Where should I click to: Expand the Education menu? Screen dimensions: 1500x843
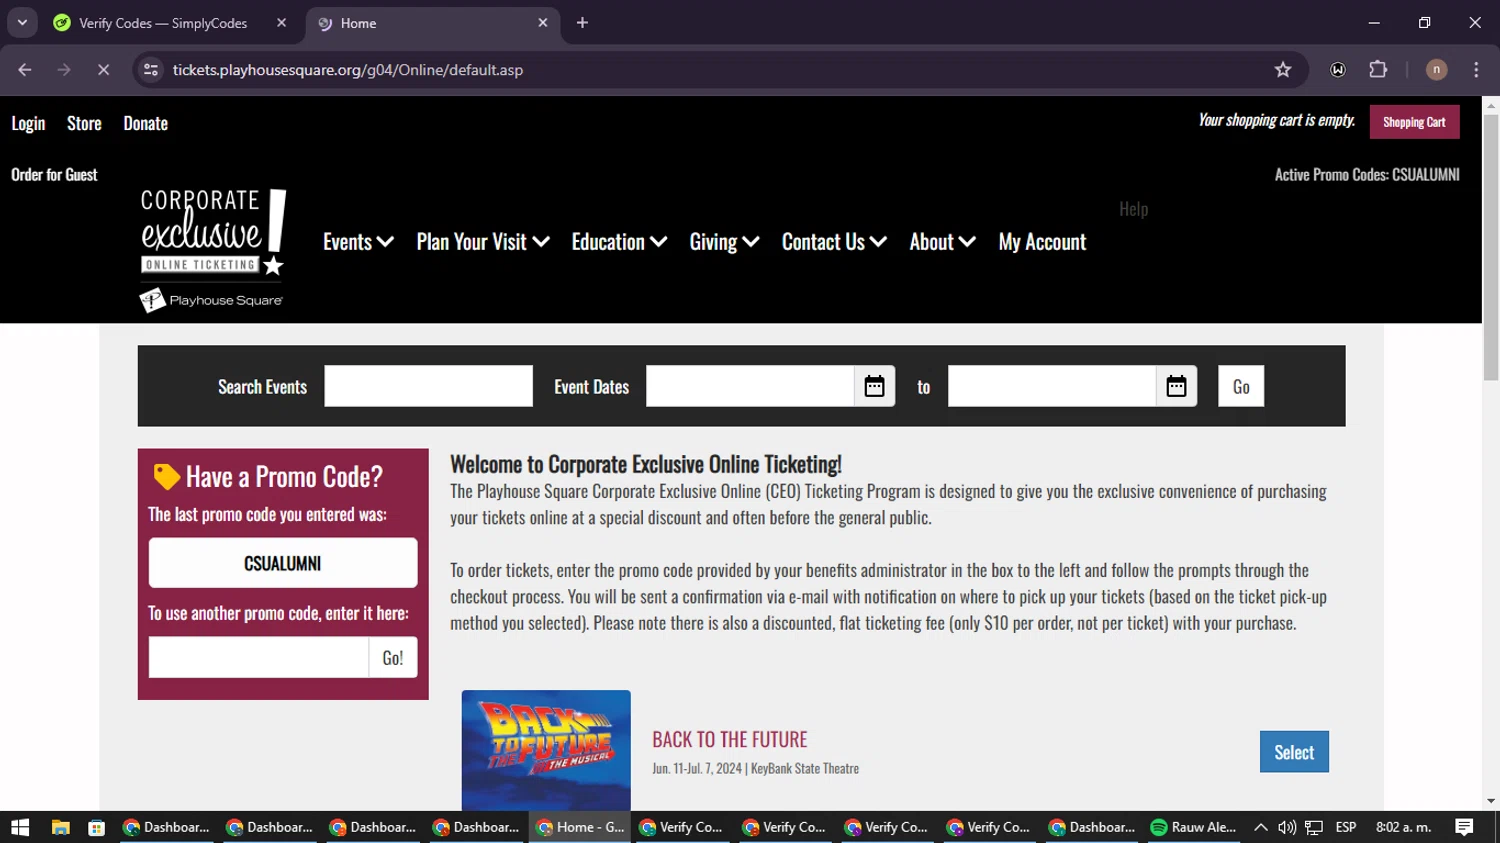tap(619, 242)
